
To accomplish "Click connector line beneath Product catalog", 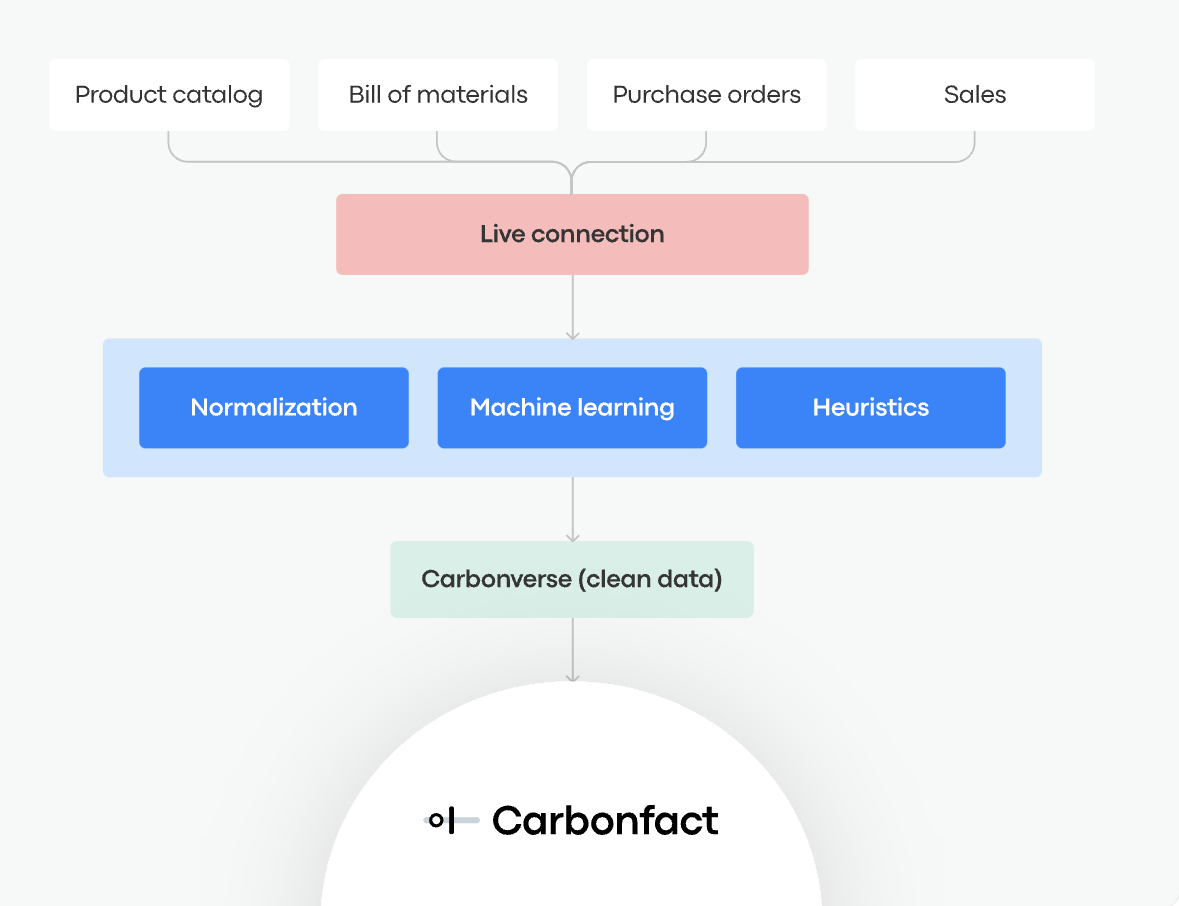I will [169, 145].
